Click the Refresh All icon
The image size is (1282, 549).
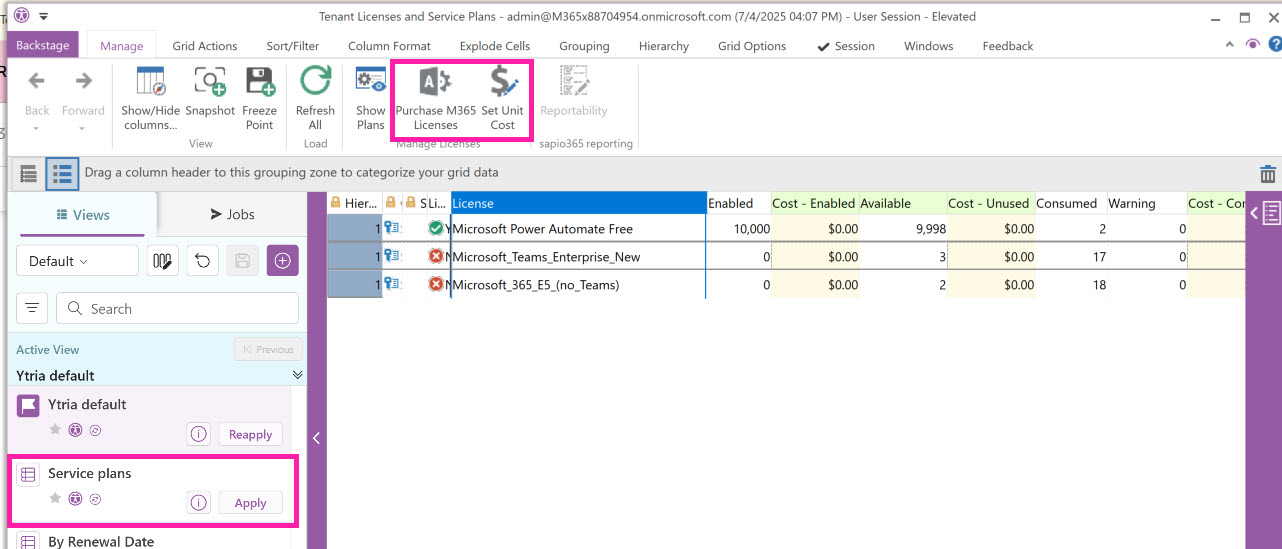point(315,98)
